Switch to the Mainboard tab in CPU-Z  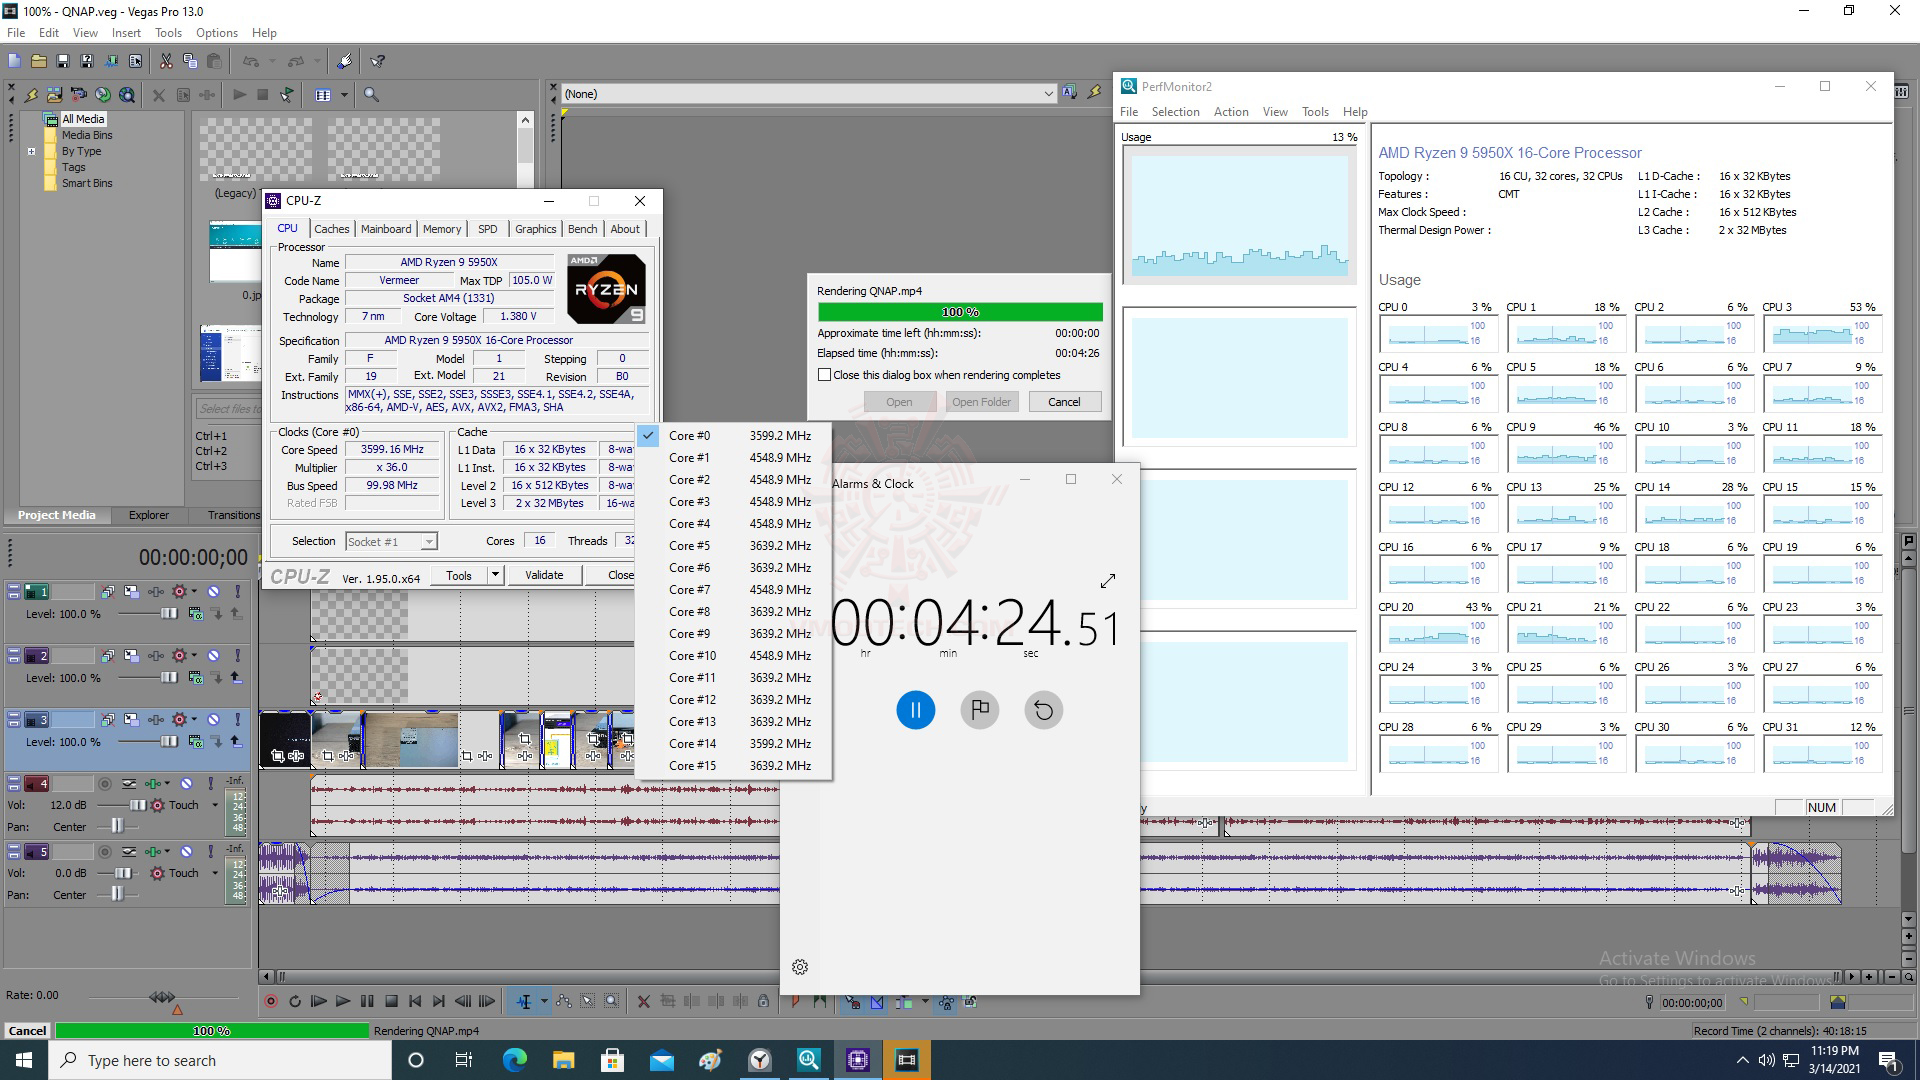[x=386, y=229]
